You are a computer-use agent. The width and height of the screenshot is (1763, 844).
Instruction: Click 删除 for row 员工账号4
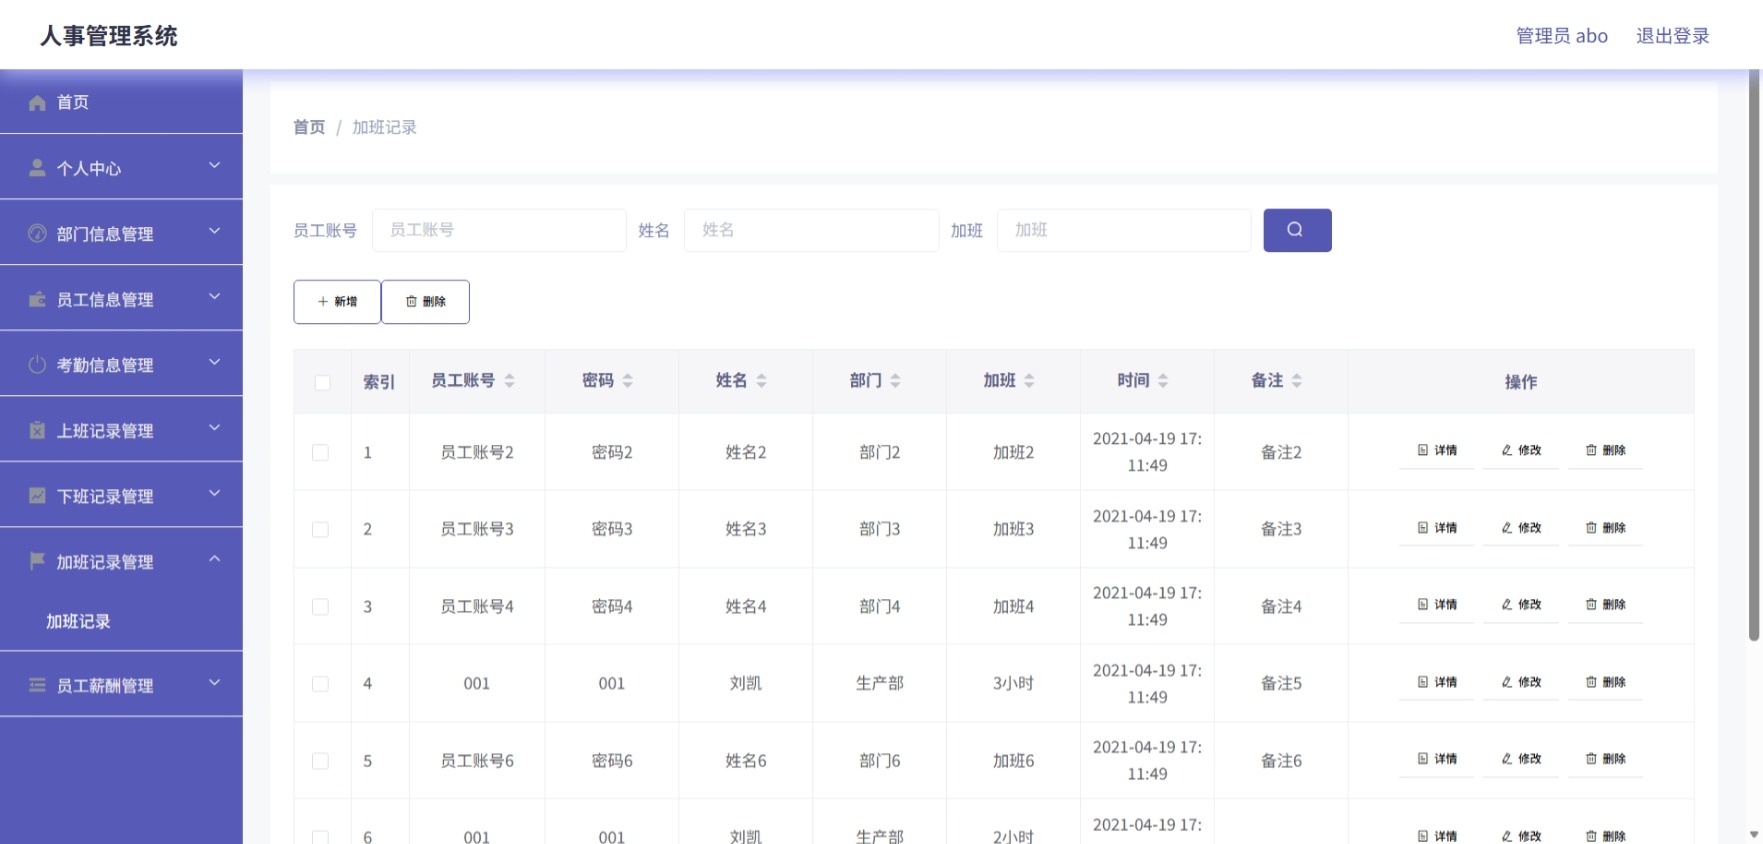click(x=1605, y=605)
